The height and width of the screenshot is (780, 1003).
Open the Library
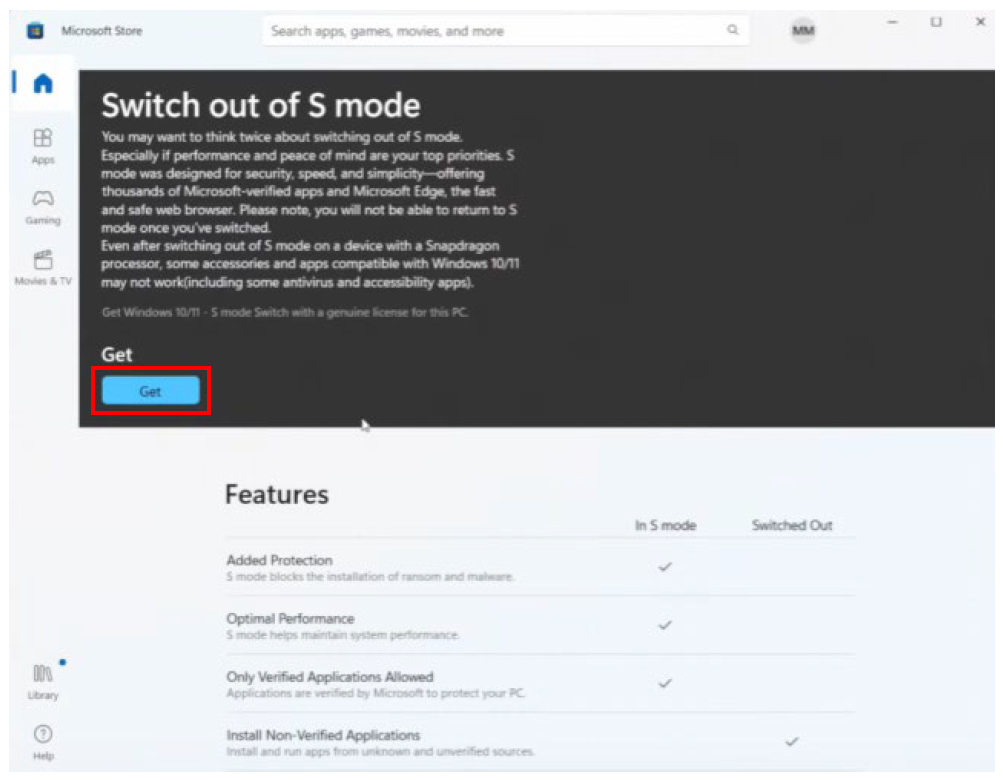[x=43, y=680]
